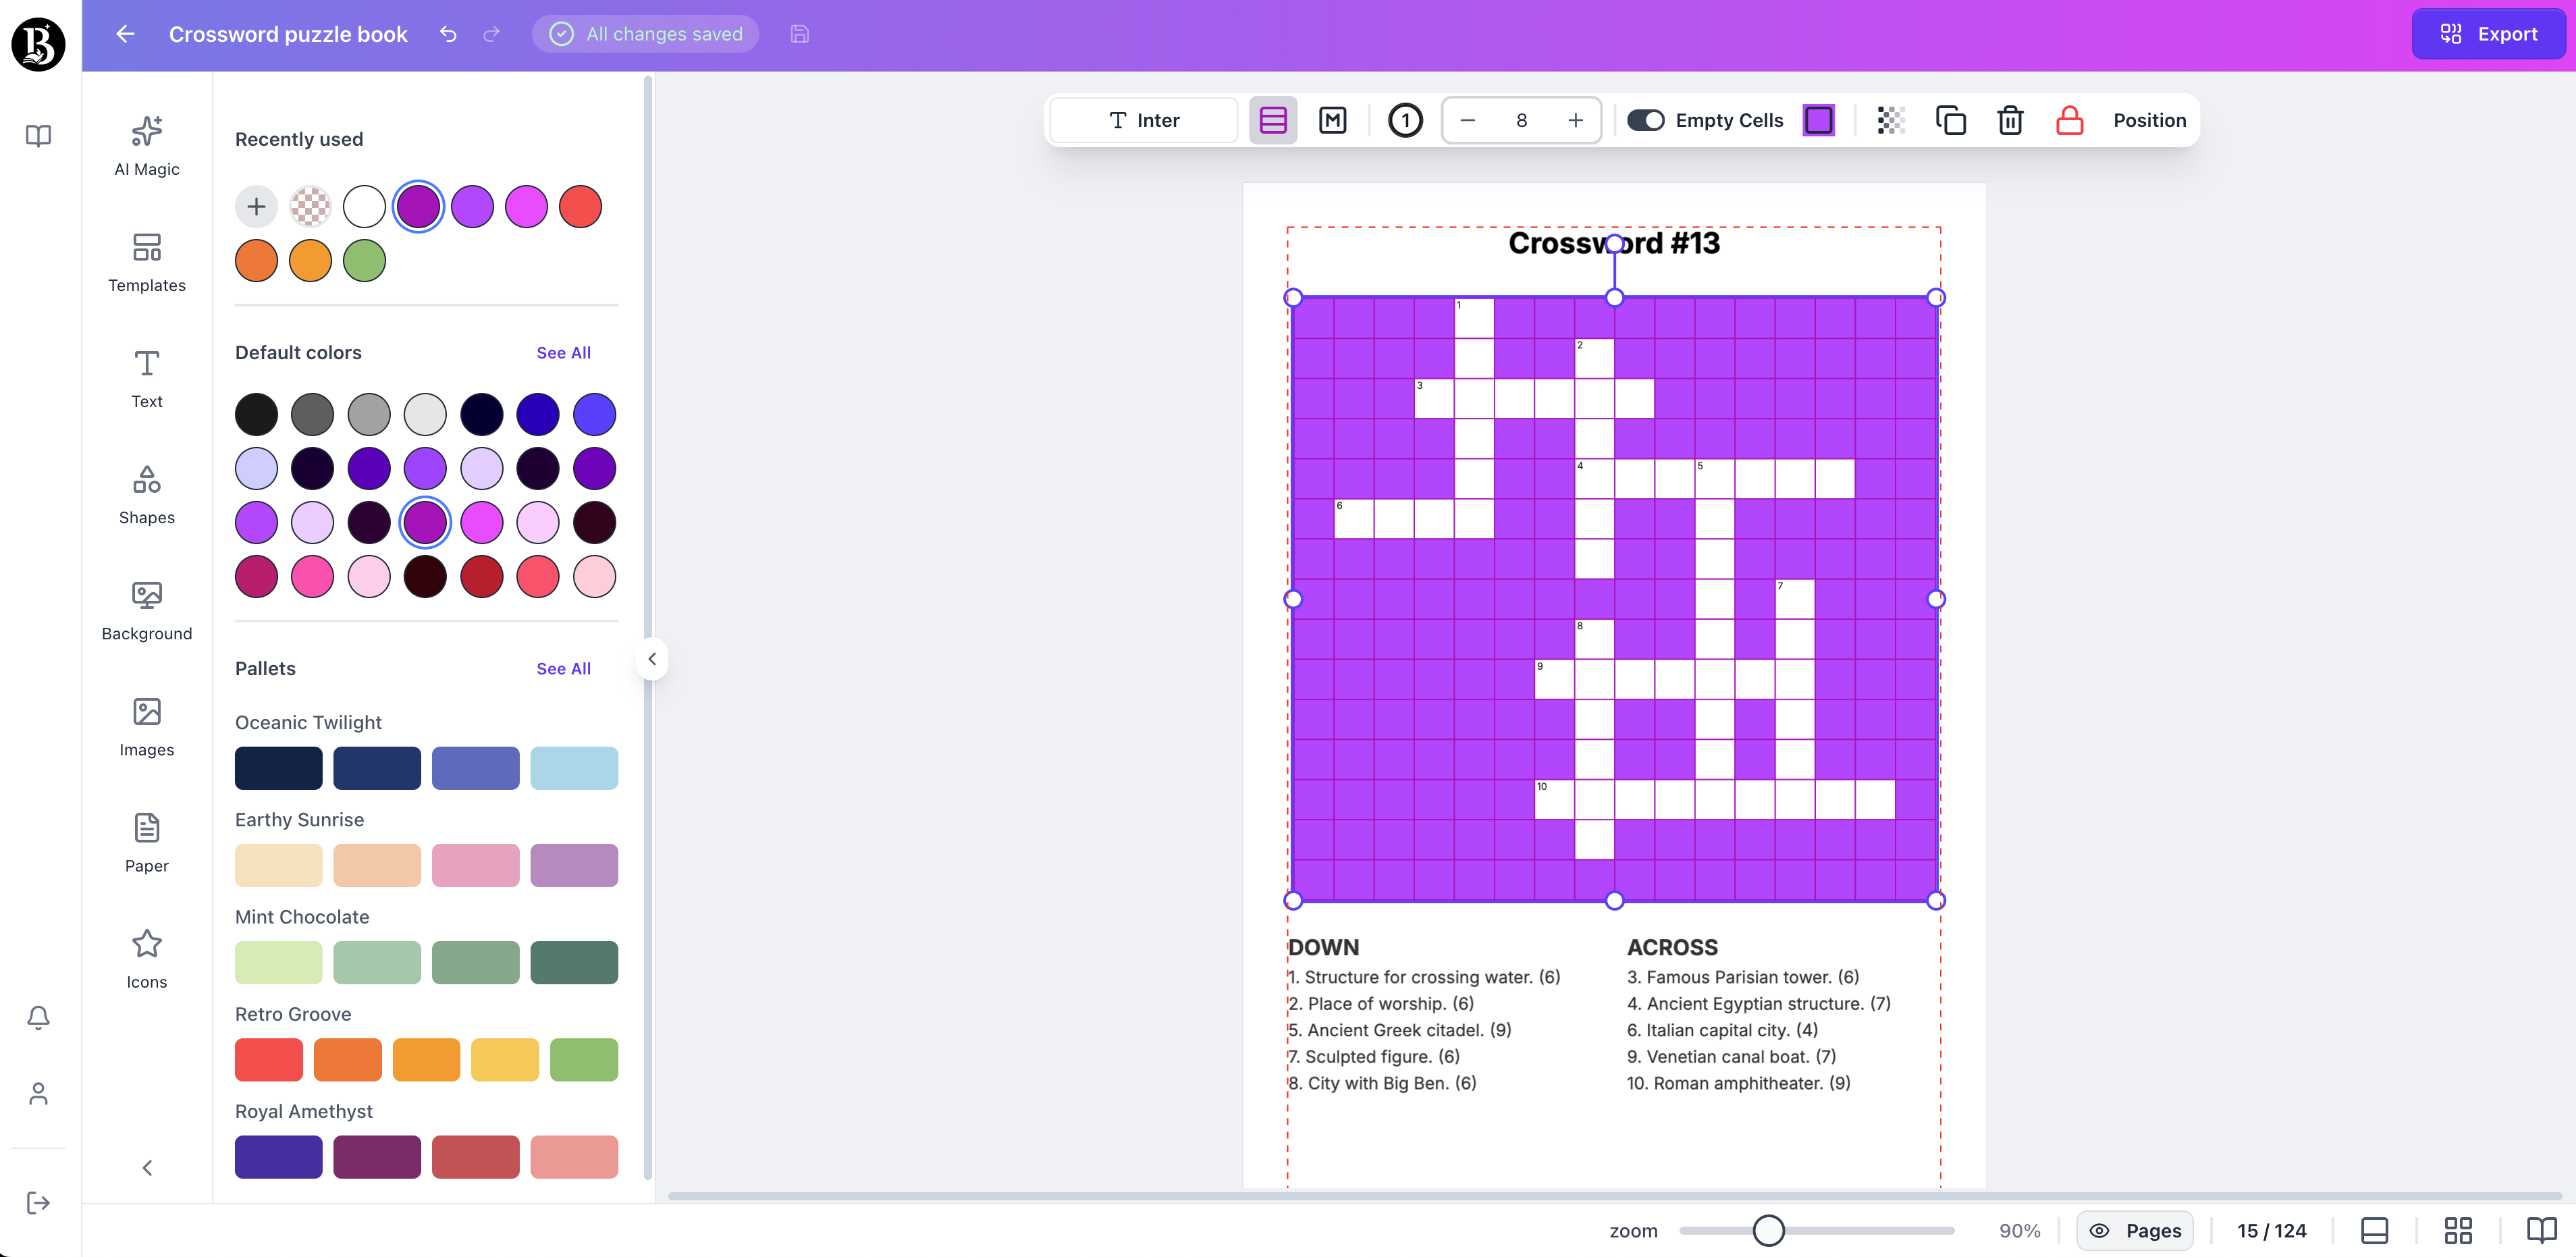Open the Background panel
The height and width of the screenshot is (1257, 2576).
pos(146,610)
